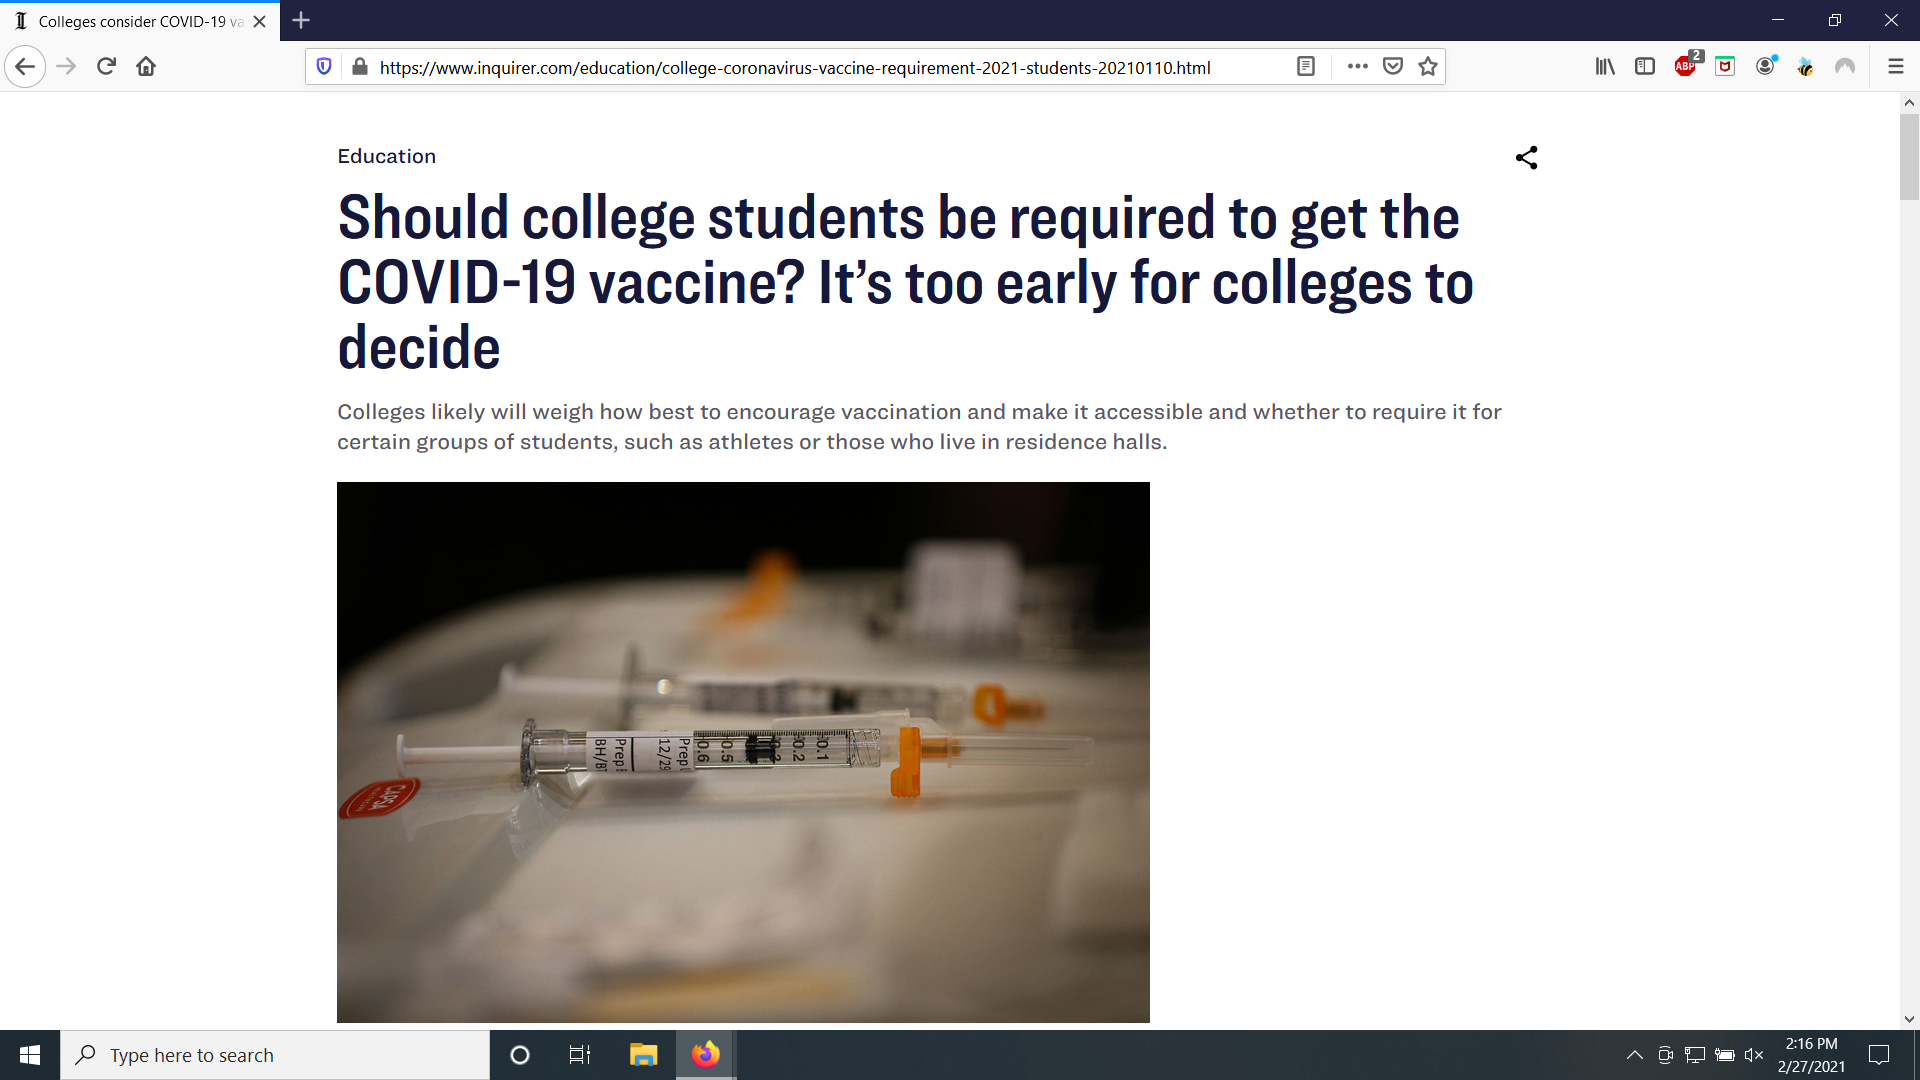Bookmark this page with star icon
The image size is (1920, 1080).
(x=1428, y=66)
